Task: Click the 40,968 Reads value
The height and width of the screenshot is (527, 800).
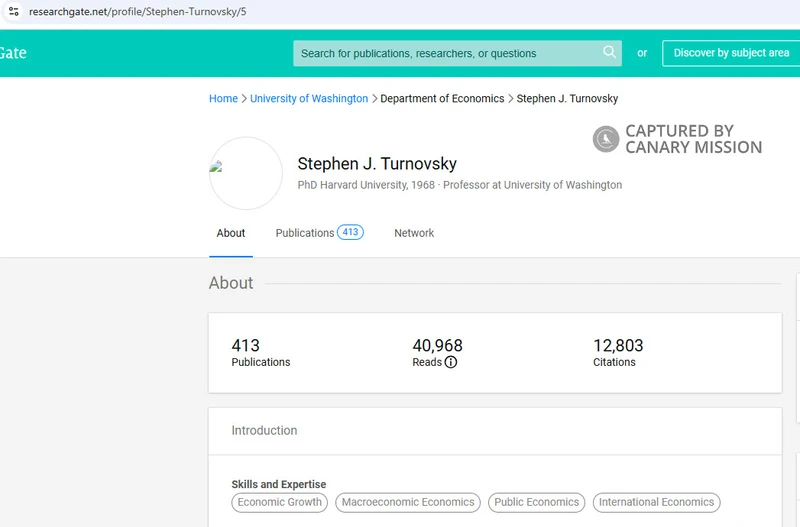Action: click(x=437, y=345)
